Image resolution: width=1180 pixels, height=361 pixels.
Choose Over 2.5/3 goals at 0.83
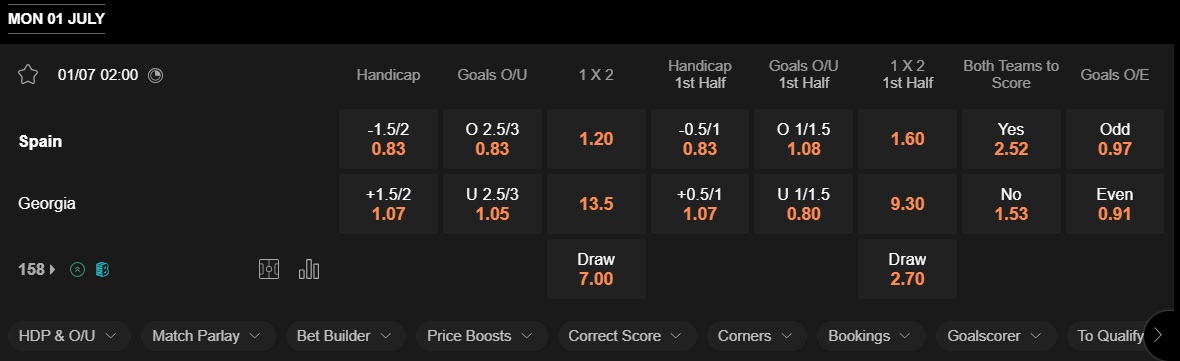[x=492, y=139]
